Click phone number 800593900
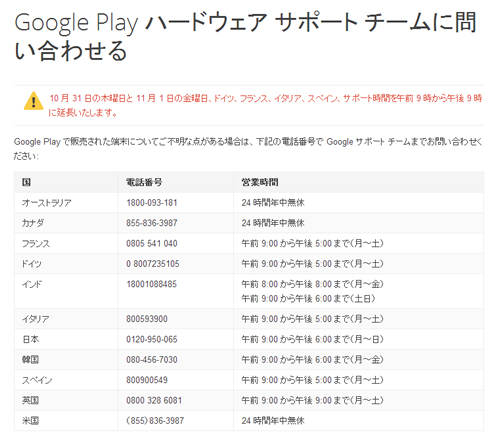500x445 pixels. (x=147, y=319)
